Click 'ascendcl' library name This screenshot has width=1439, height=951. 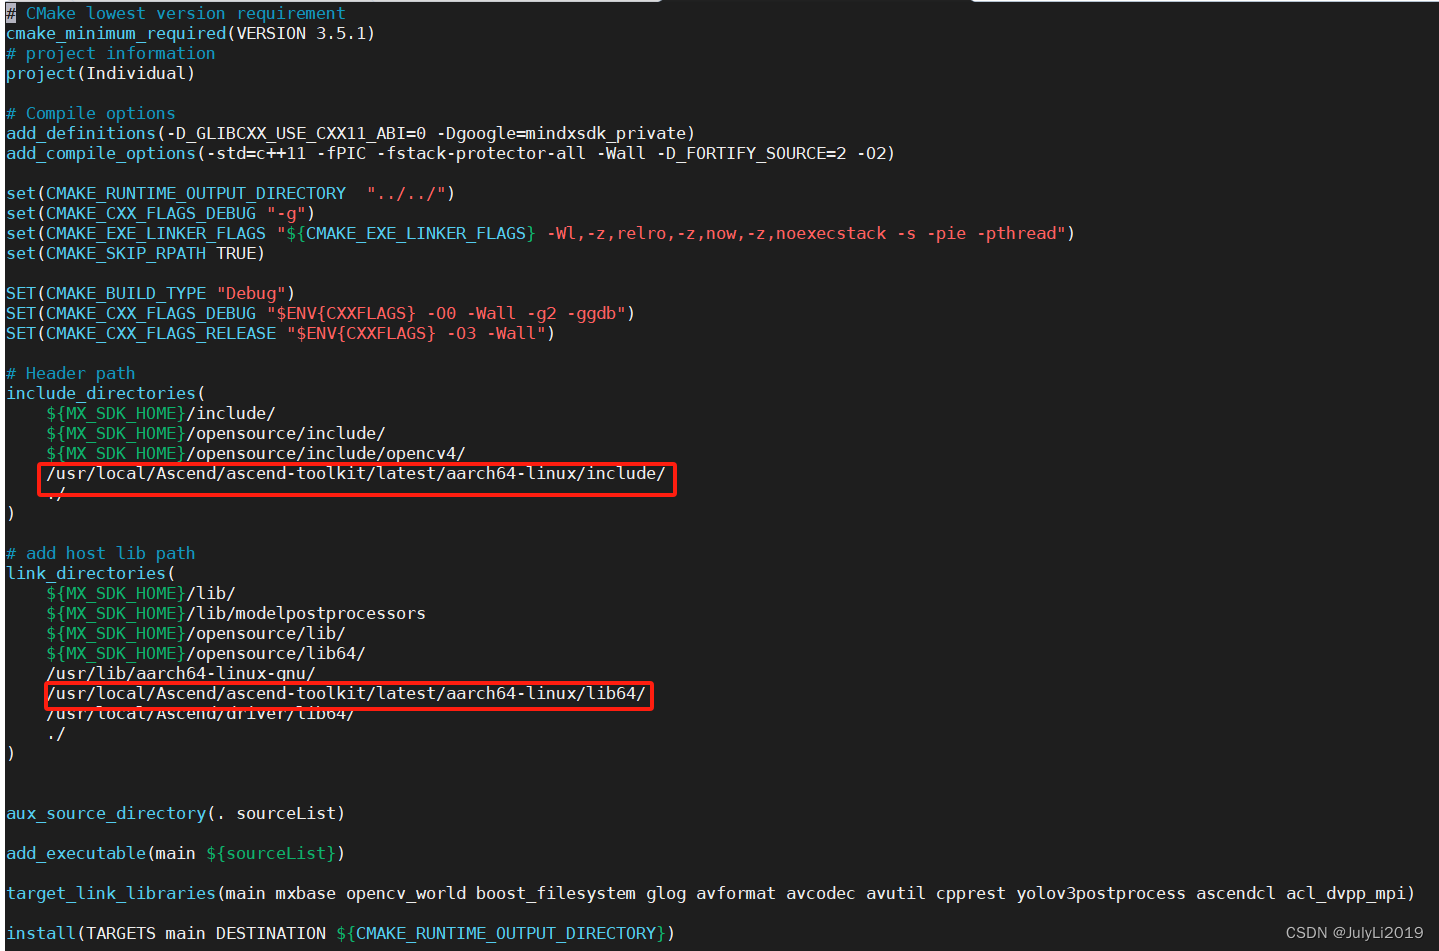point(1235,893)
